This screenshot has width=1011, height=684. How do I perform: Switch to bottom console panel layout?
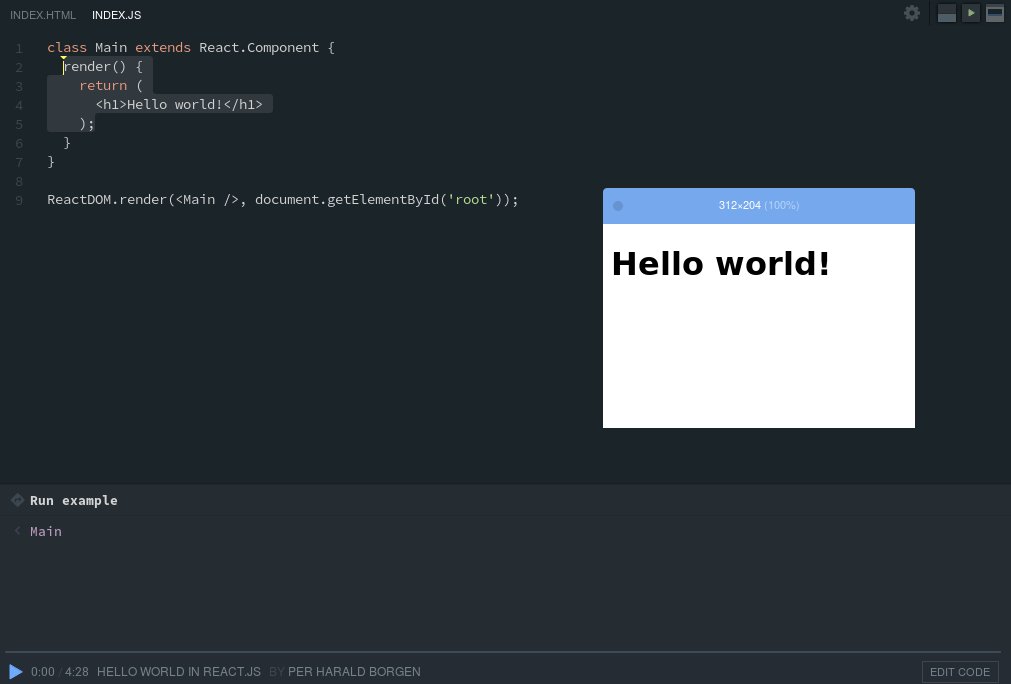pyautogui.click(x=947, y=13)
